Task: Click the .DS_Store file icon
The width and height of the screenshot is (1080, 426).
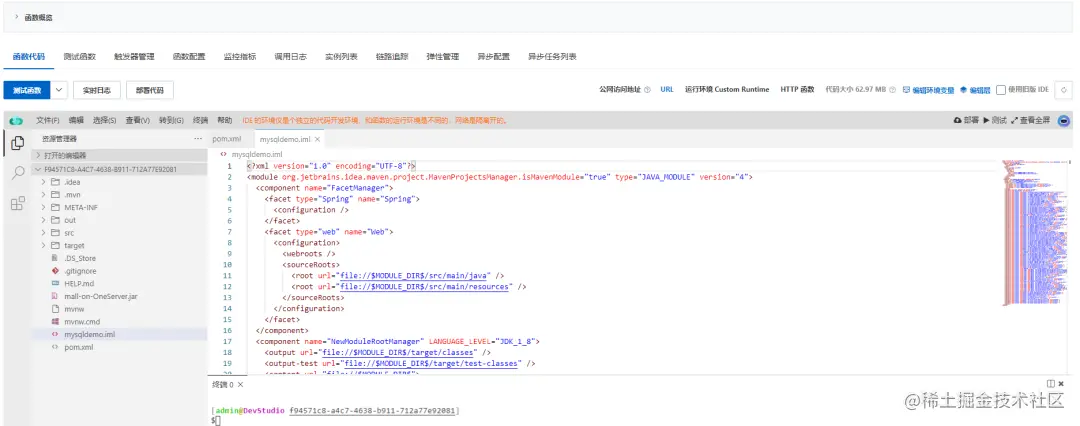Action: [56, 258]
